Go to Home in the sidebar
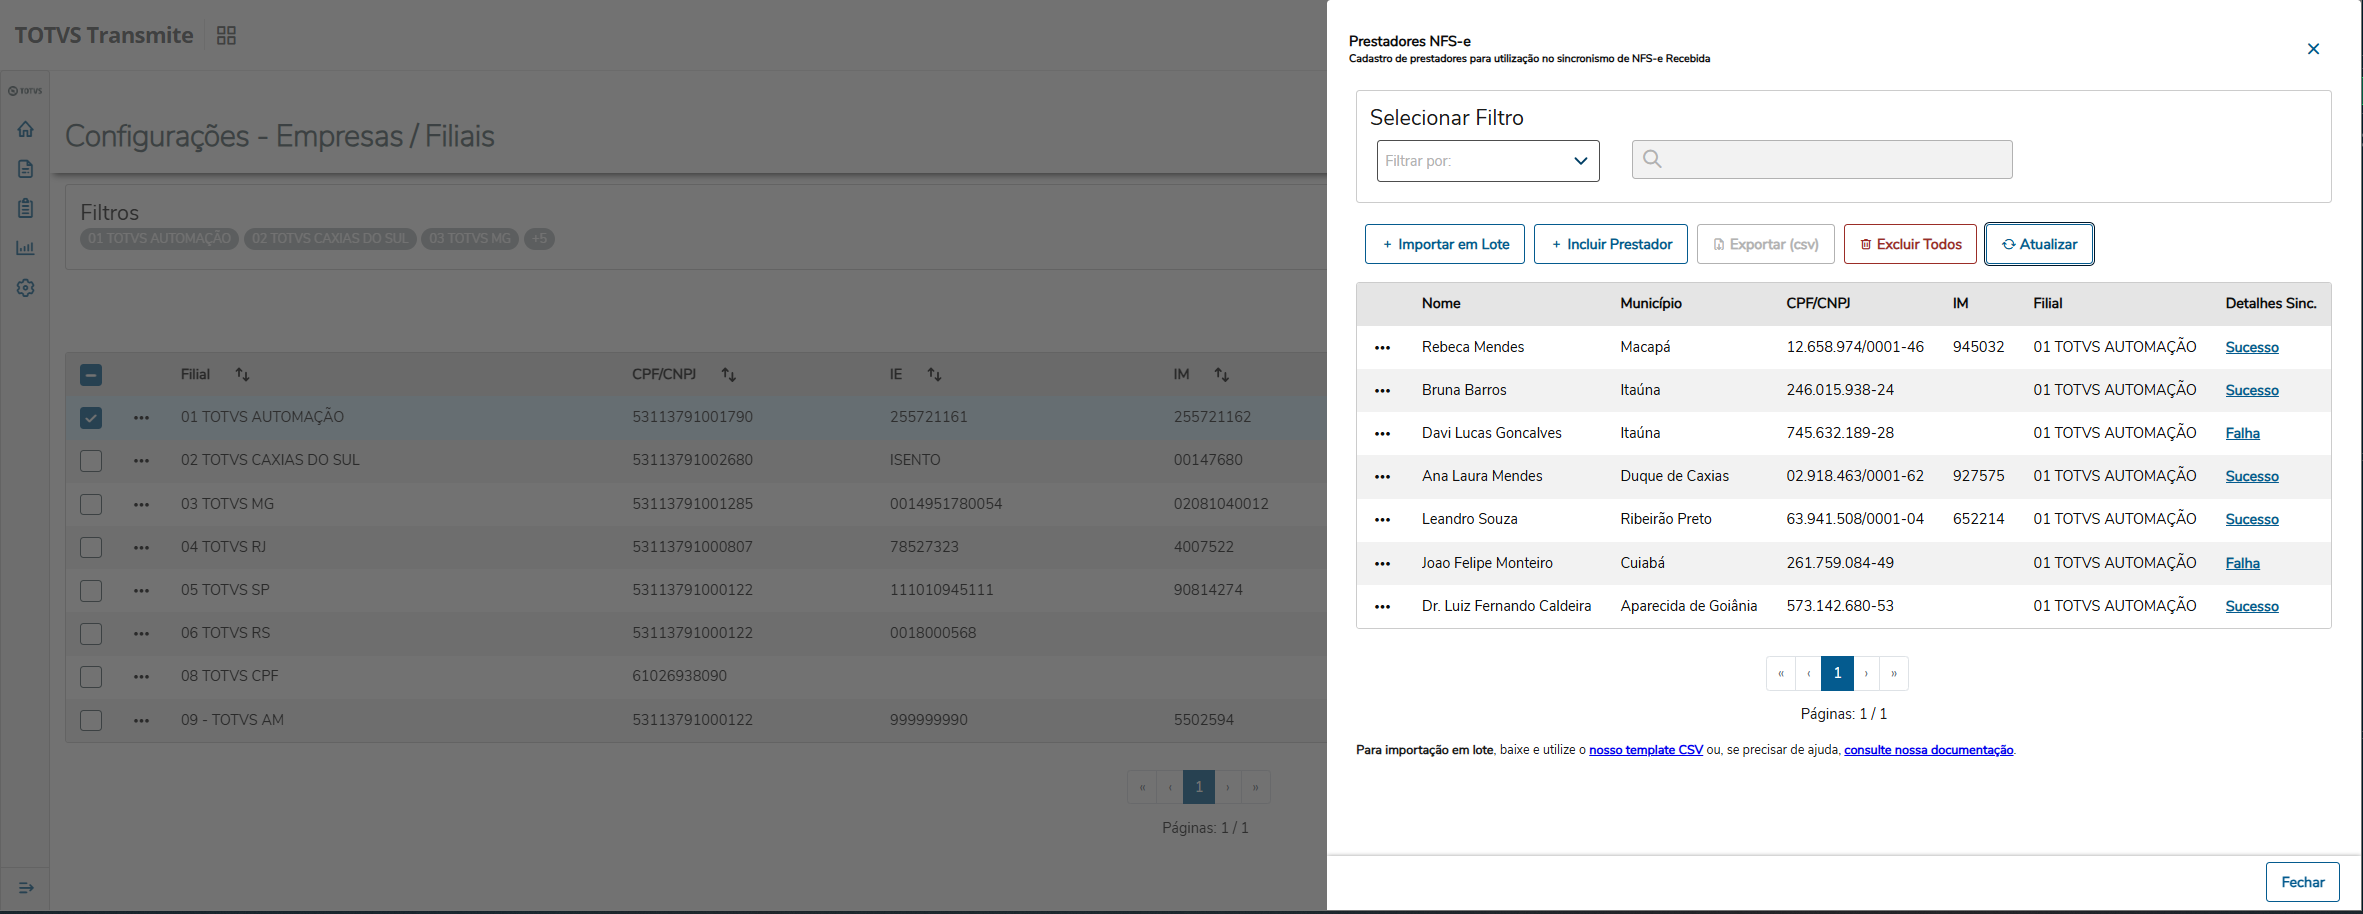2363x914 pixels. [26, 129]
